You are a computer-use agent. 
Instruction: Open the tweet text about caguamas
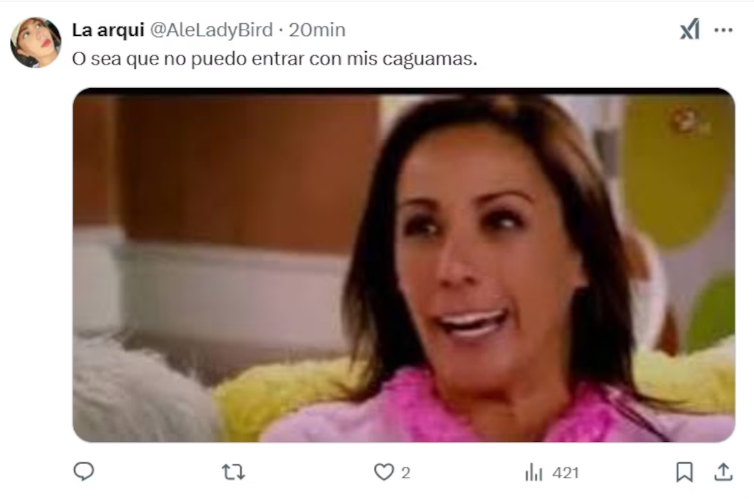pyautogui.click(x=275, y=59)
